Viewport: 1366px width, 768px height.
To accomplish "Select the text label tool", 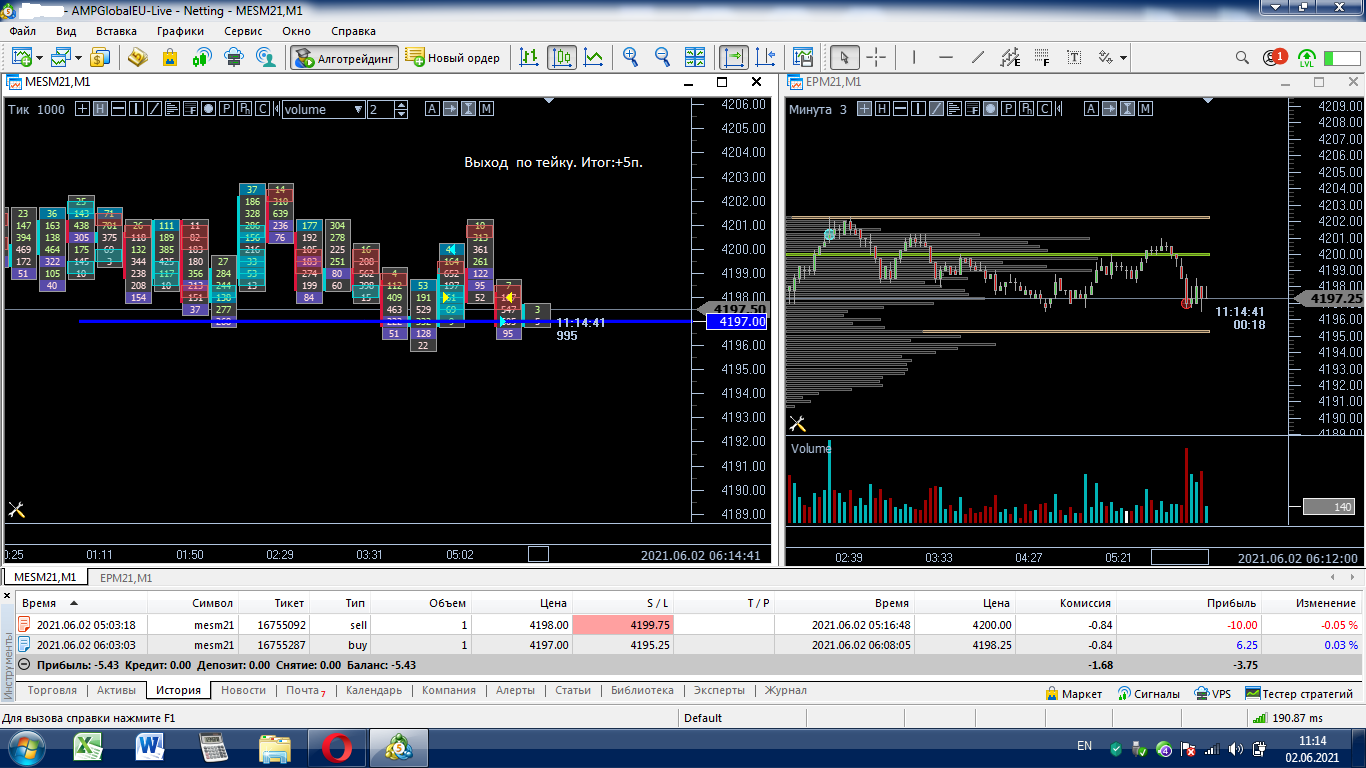I will tap(1074, 57).
